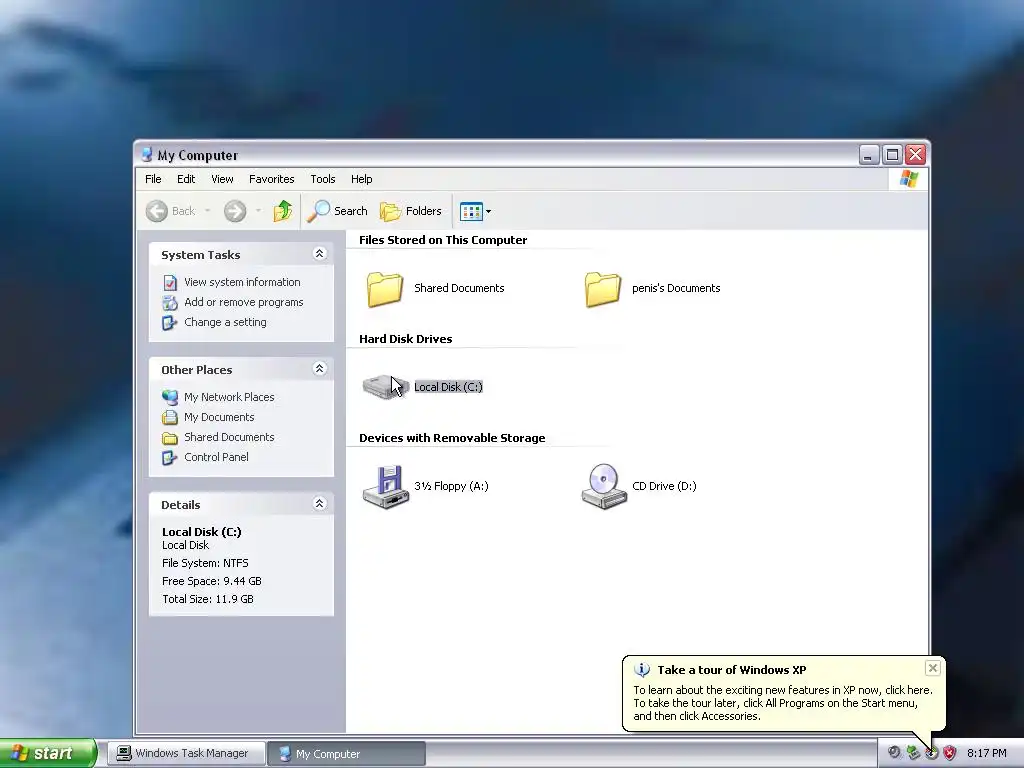Click the My Documents sidebar icon

(170, 417)
